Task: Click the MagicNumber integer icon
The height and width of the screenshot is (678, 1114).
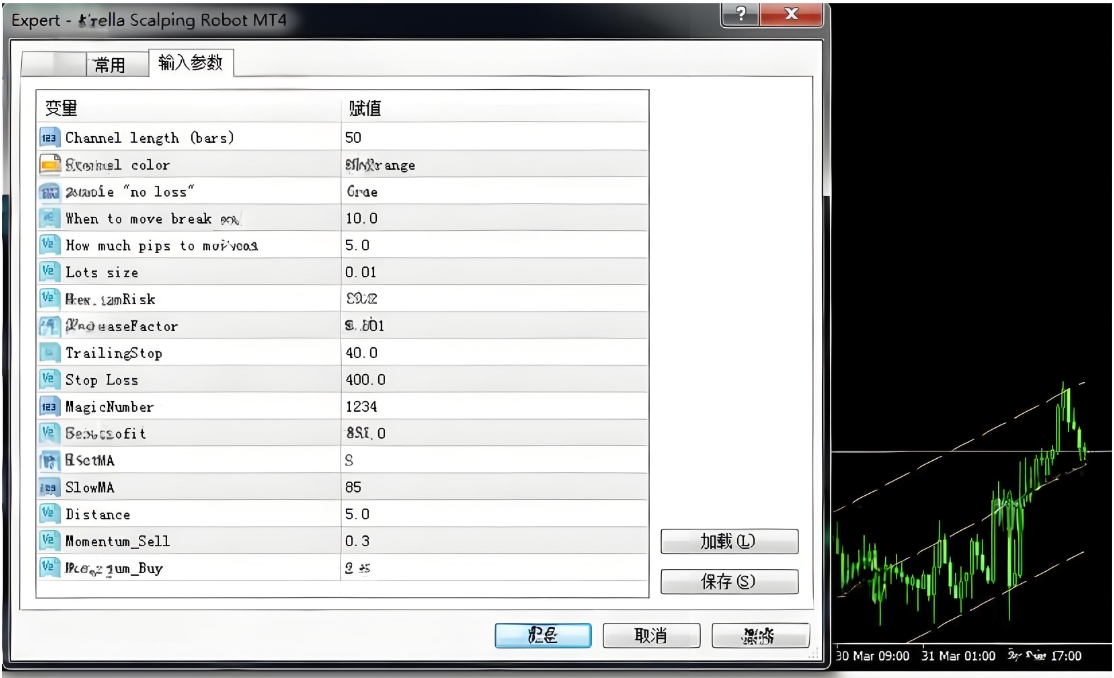Action: (48, 407)
